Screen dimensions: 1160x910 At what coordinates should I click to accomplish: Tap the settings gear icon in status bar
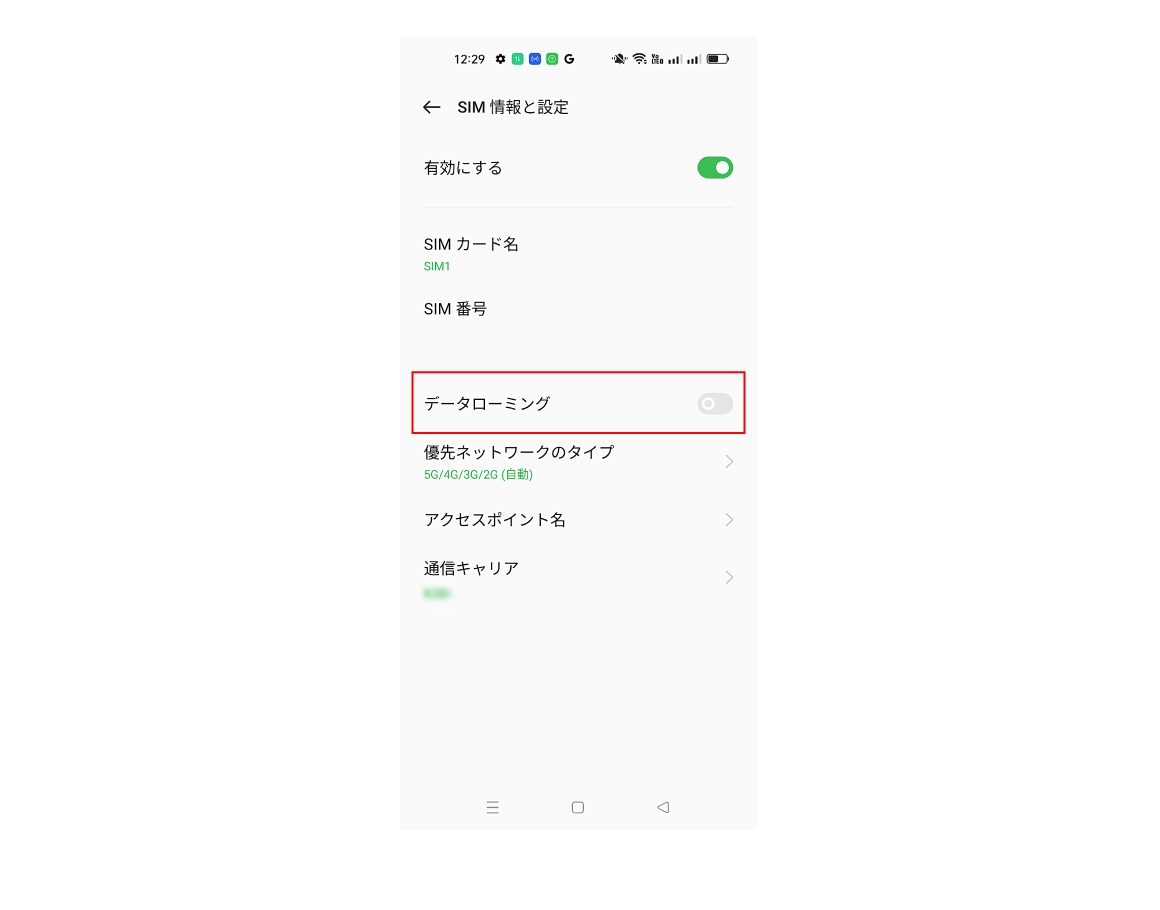(501, 59)
